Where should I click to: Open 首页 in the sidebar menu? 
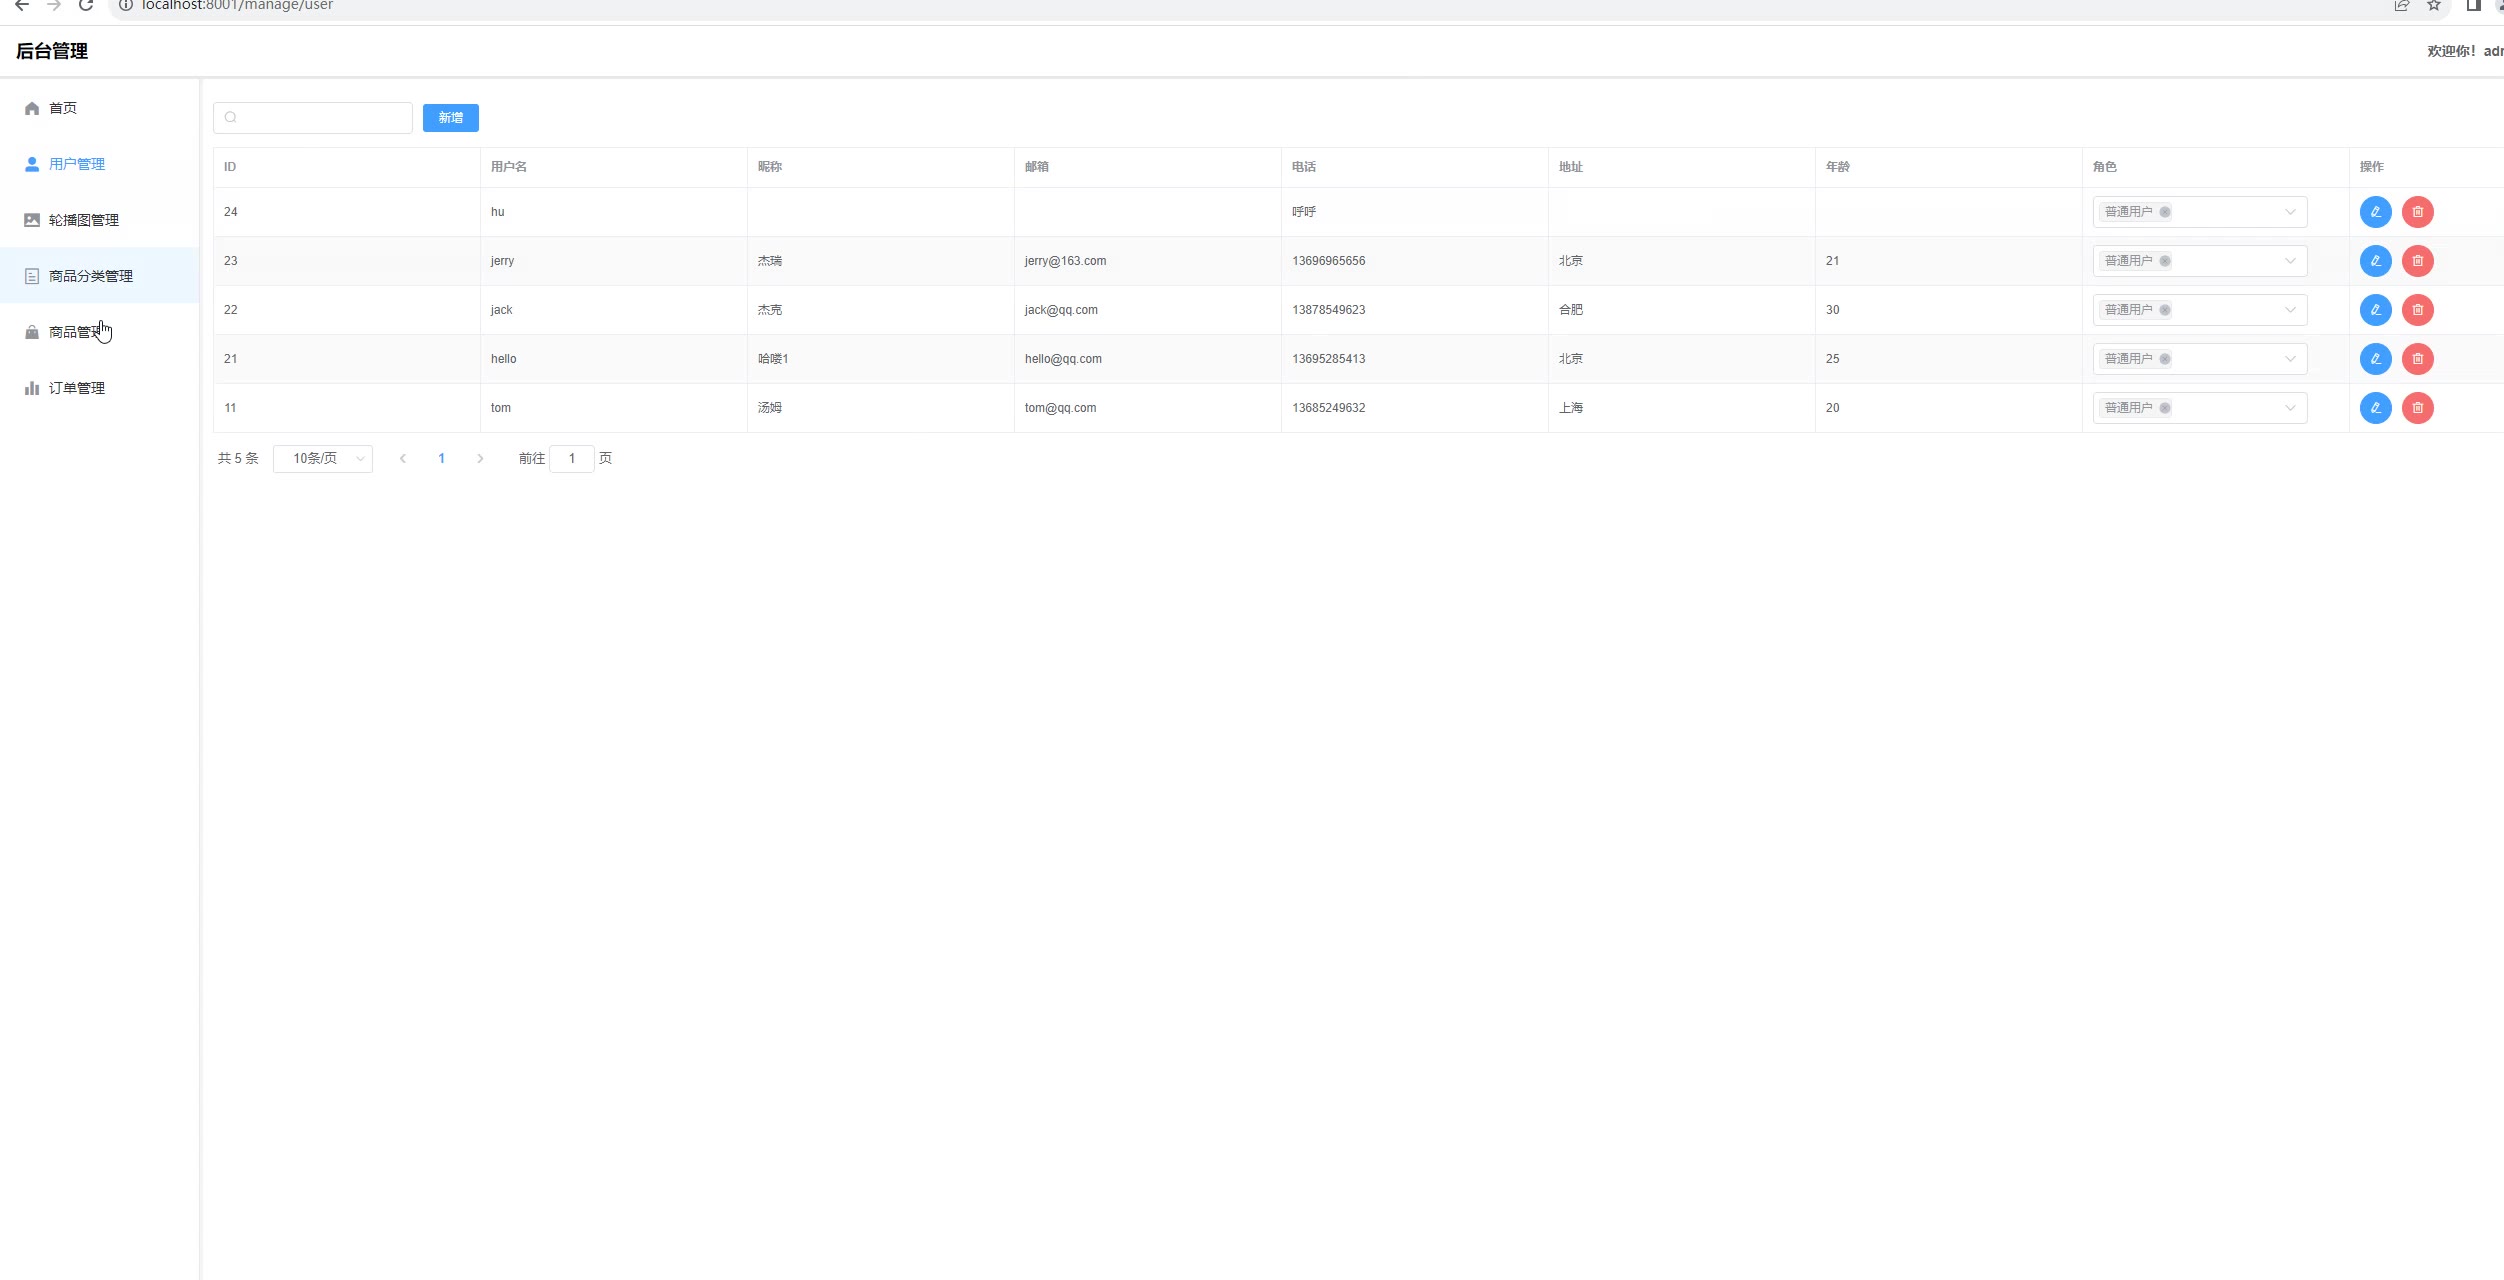tap(100, 108)
